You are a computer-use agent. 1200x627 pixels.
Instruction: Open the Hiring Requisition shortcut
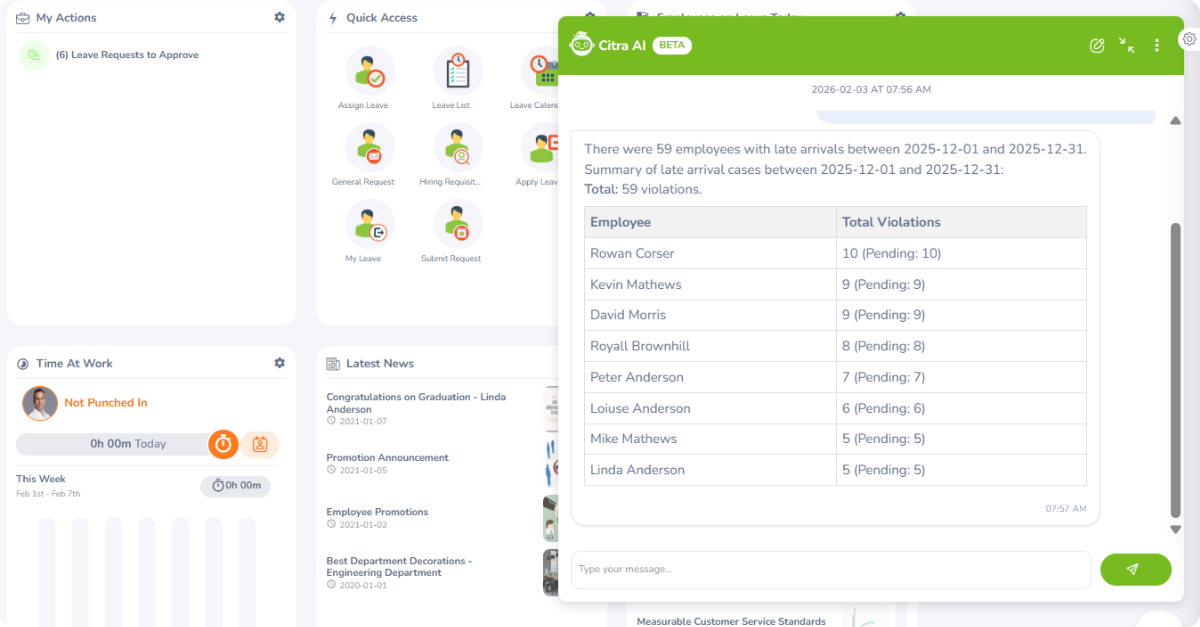tap(458, 148)
